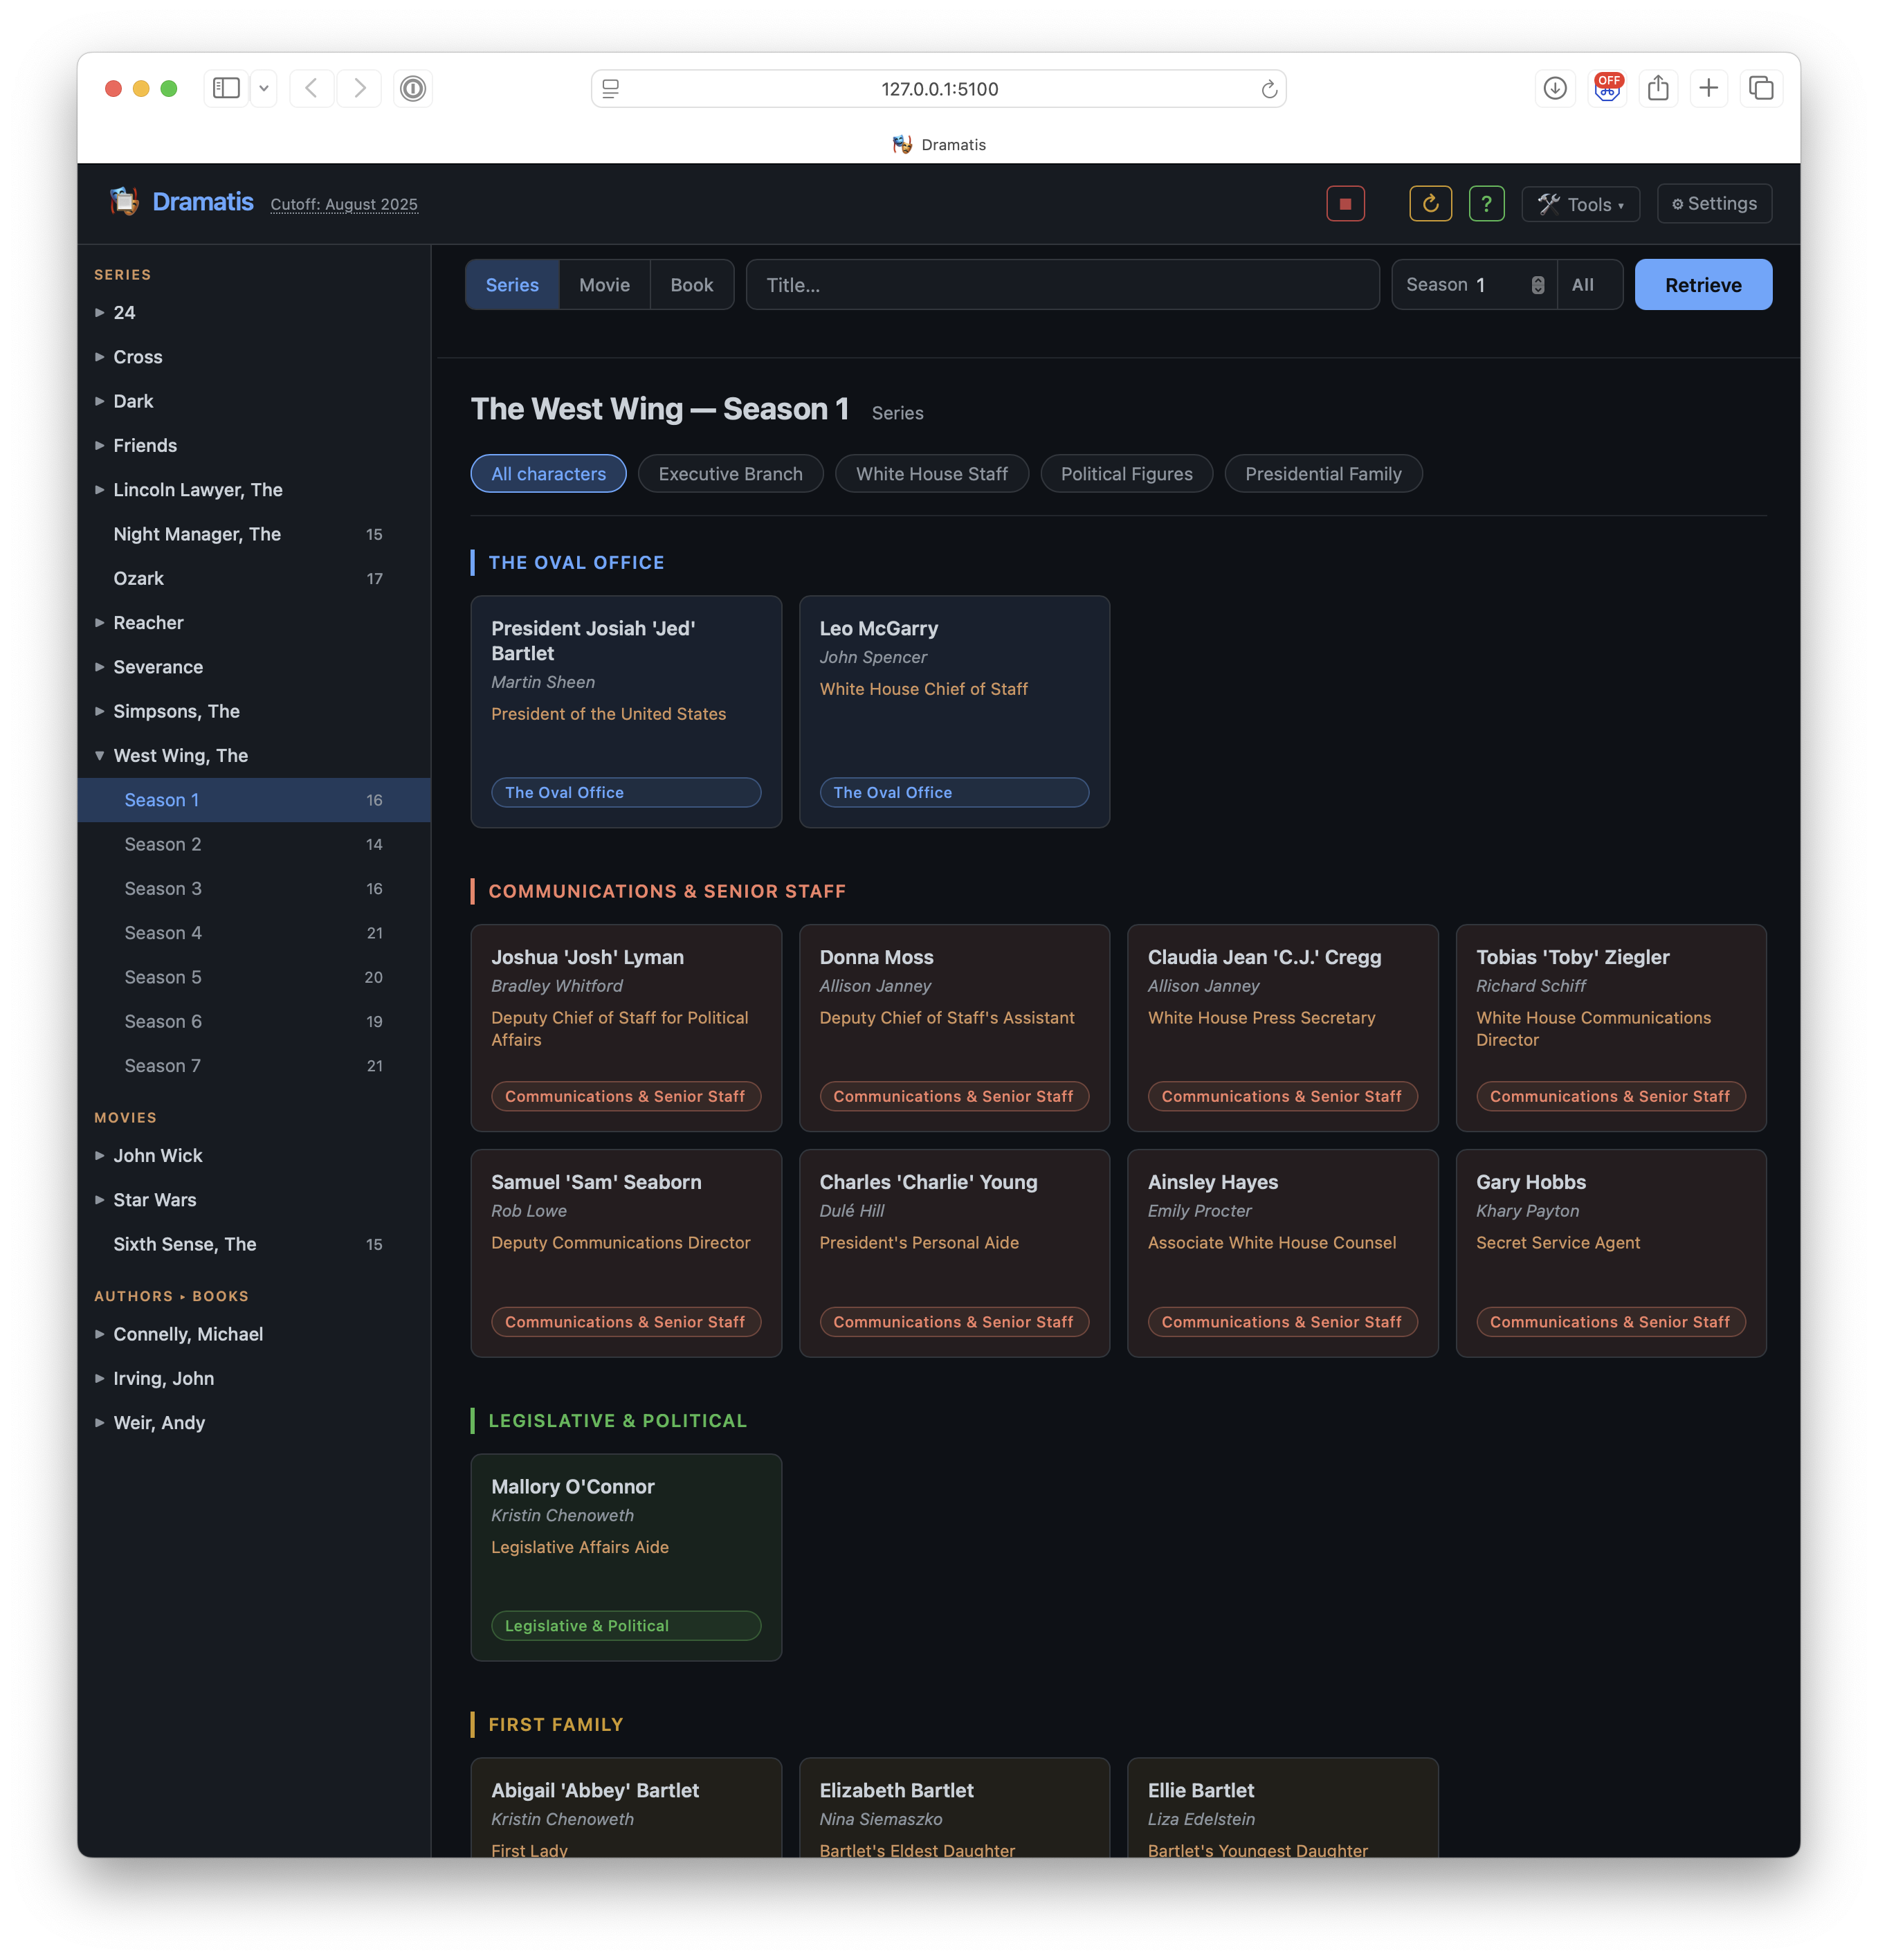This screenshot has width=1878, height=1960.
Task: Open a new tab with plus icon
Action: tap(1708, 88)
